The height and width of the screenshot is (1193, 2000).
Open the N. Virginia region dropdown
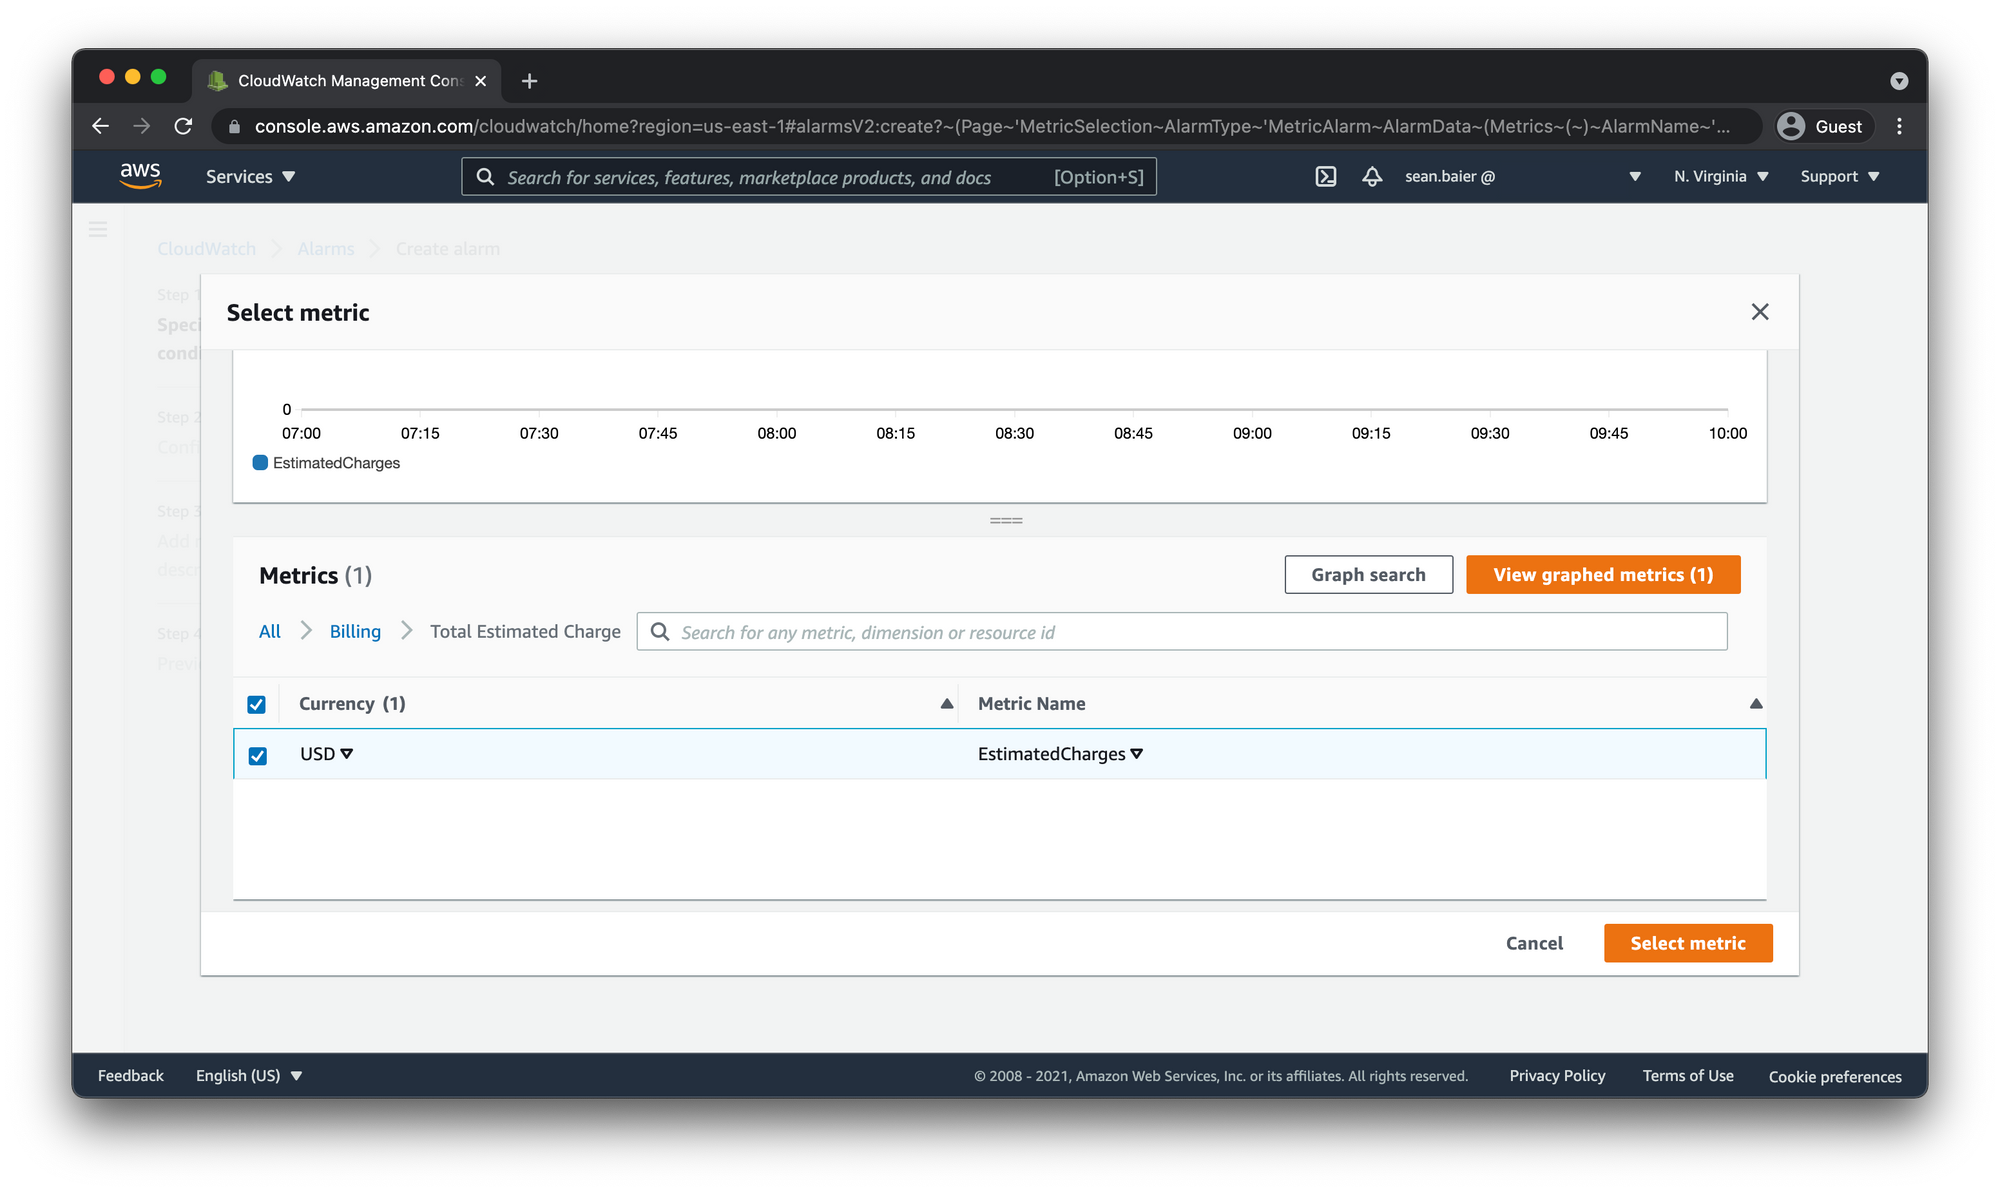(1721, 177)
